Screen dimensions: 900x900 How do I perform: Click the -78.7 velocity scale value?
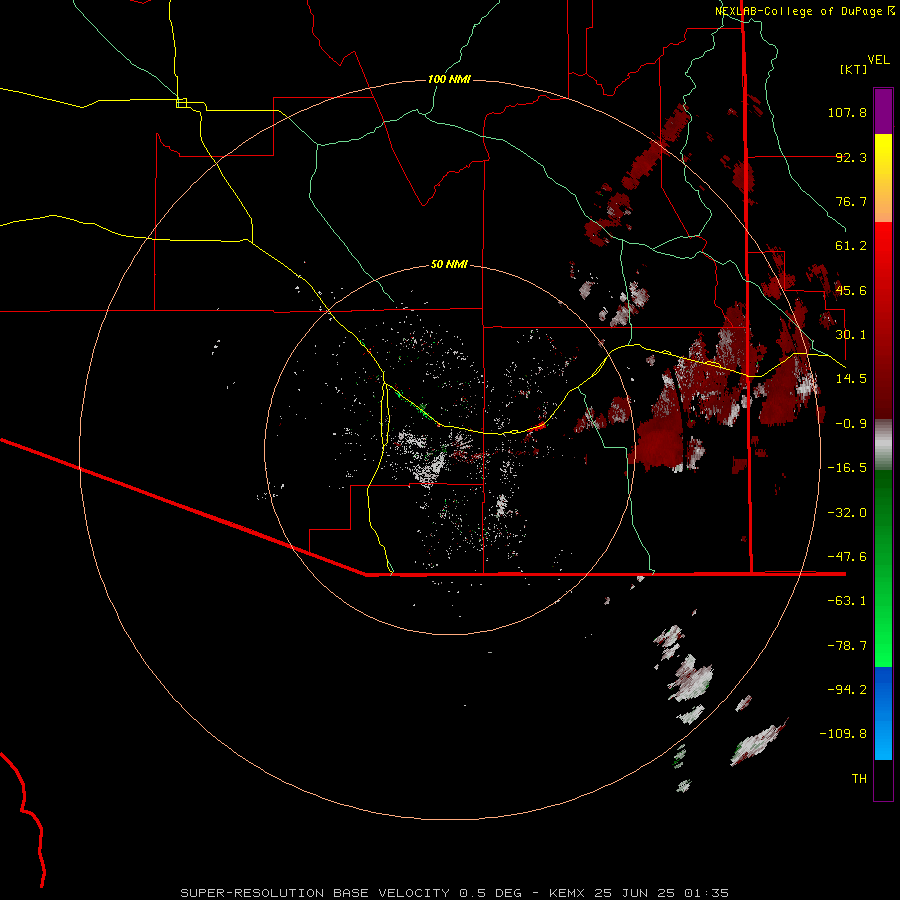pyautogui.click(x=847, y=646)
